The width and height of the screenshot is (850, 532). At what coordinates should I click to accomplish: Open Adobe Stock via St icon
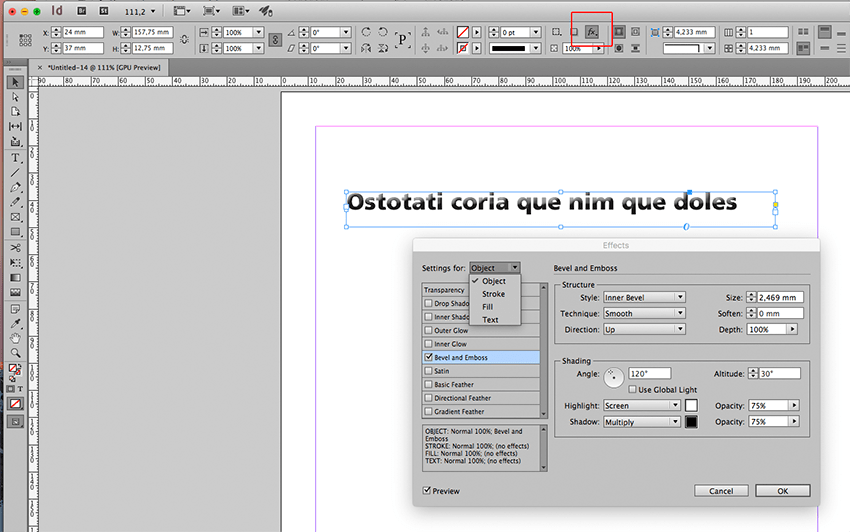coord(104,11)
